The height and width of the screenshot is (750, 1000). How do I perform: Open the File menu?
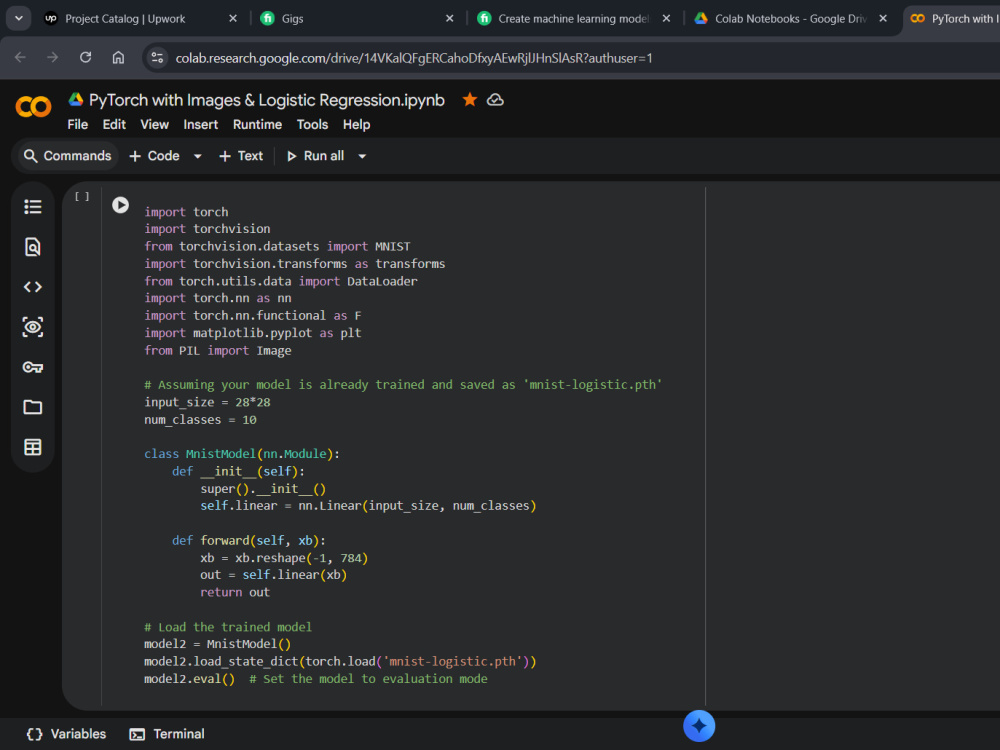[78, 124]
